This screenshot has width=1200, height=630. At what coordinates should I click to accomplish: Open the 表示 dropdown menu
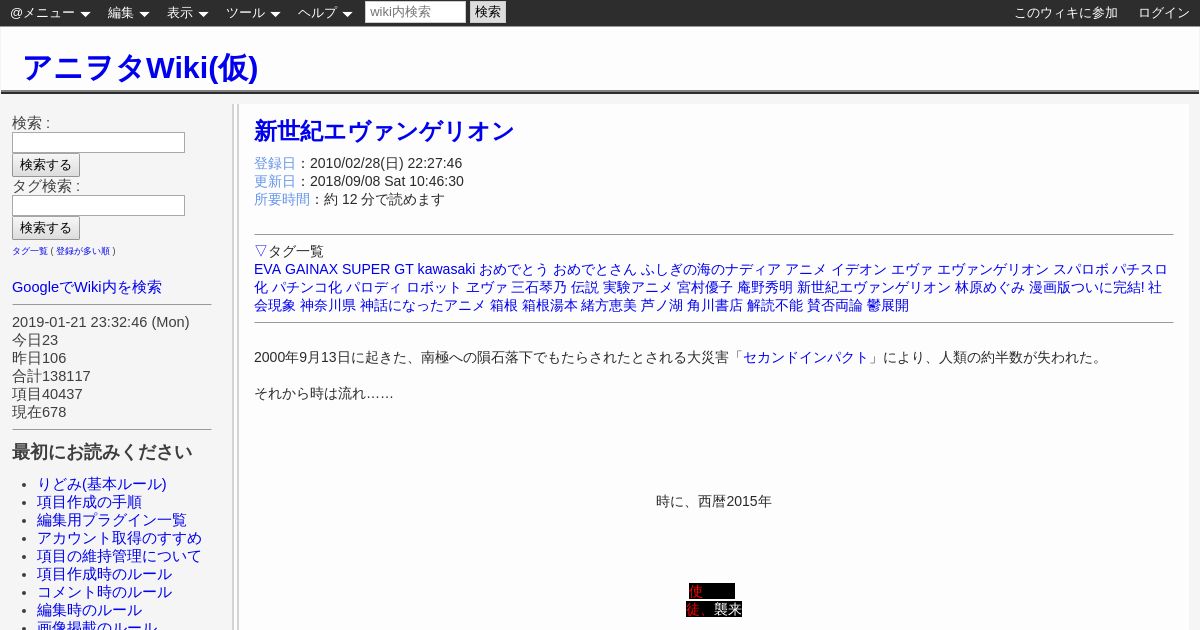(x=187, y=13)
